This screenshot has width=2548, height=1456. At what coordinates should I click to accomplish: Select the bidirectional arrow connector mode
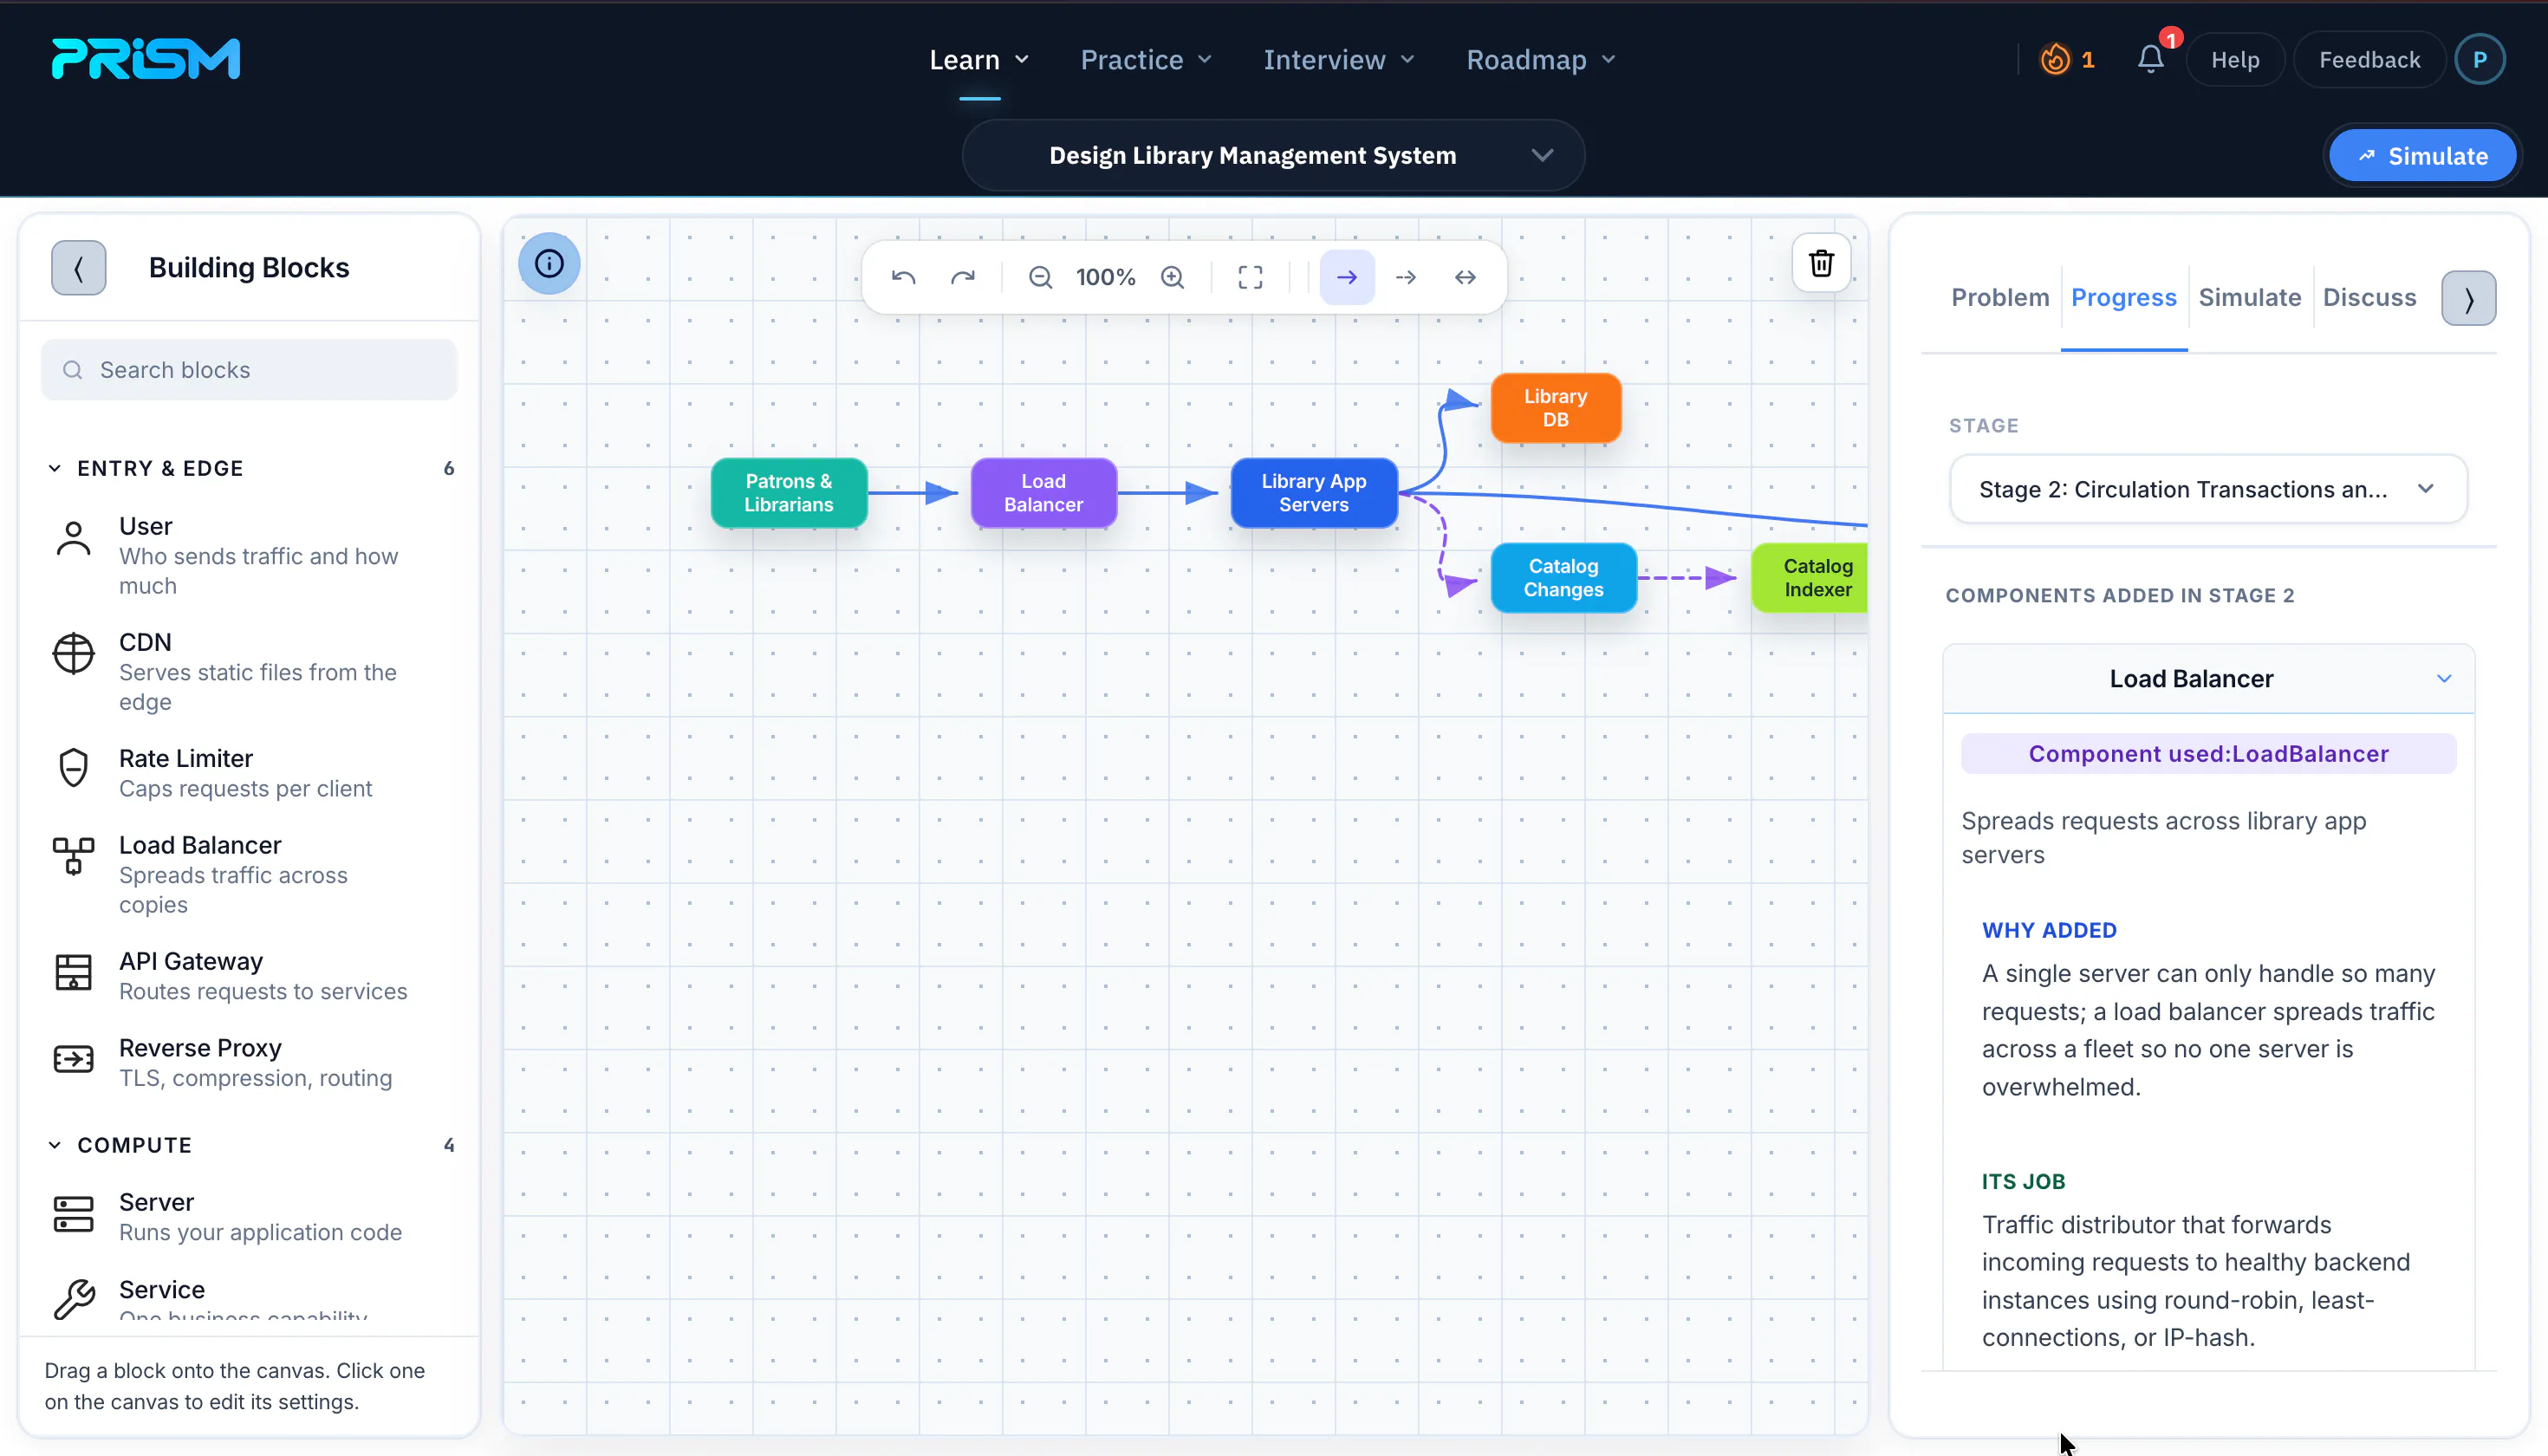pos(1465,277)
